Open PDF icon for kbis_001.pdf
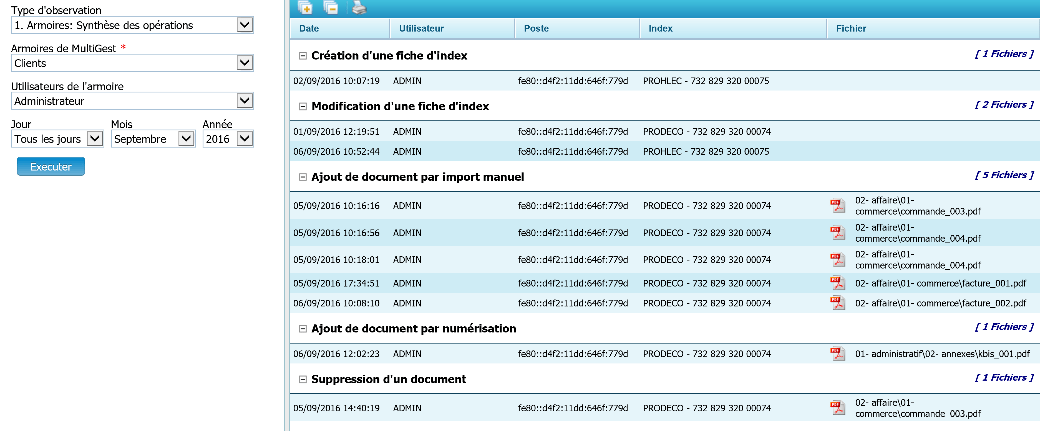The image size is (1040, 431). point(837,353)
